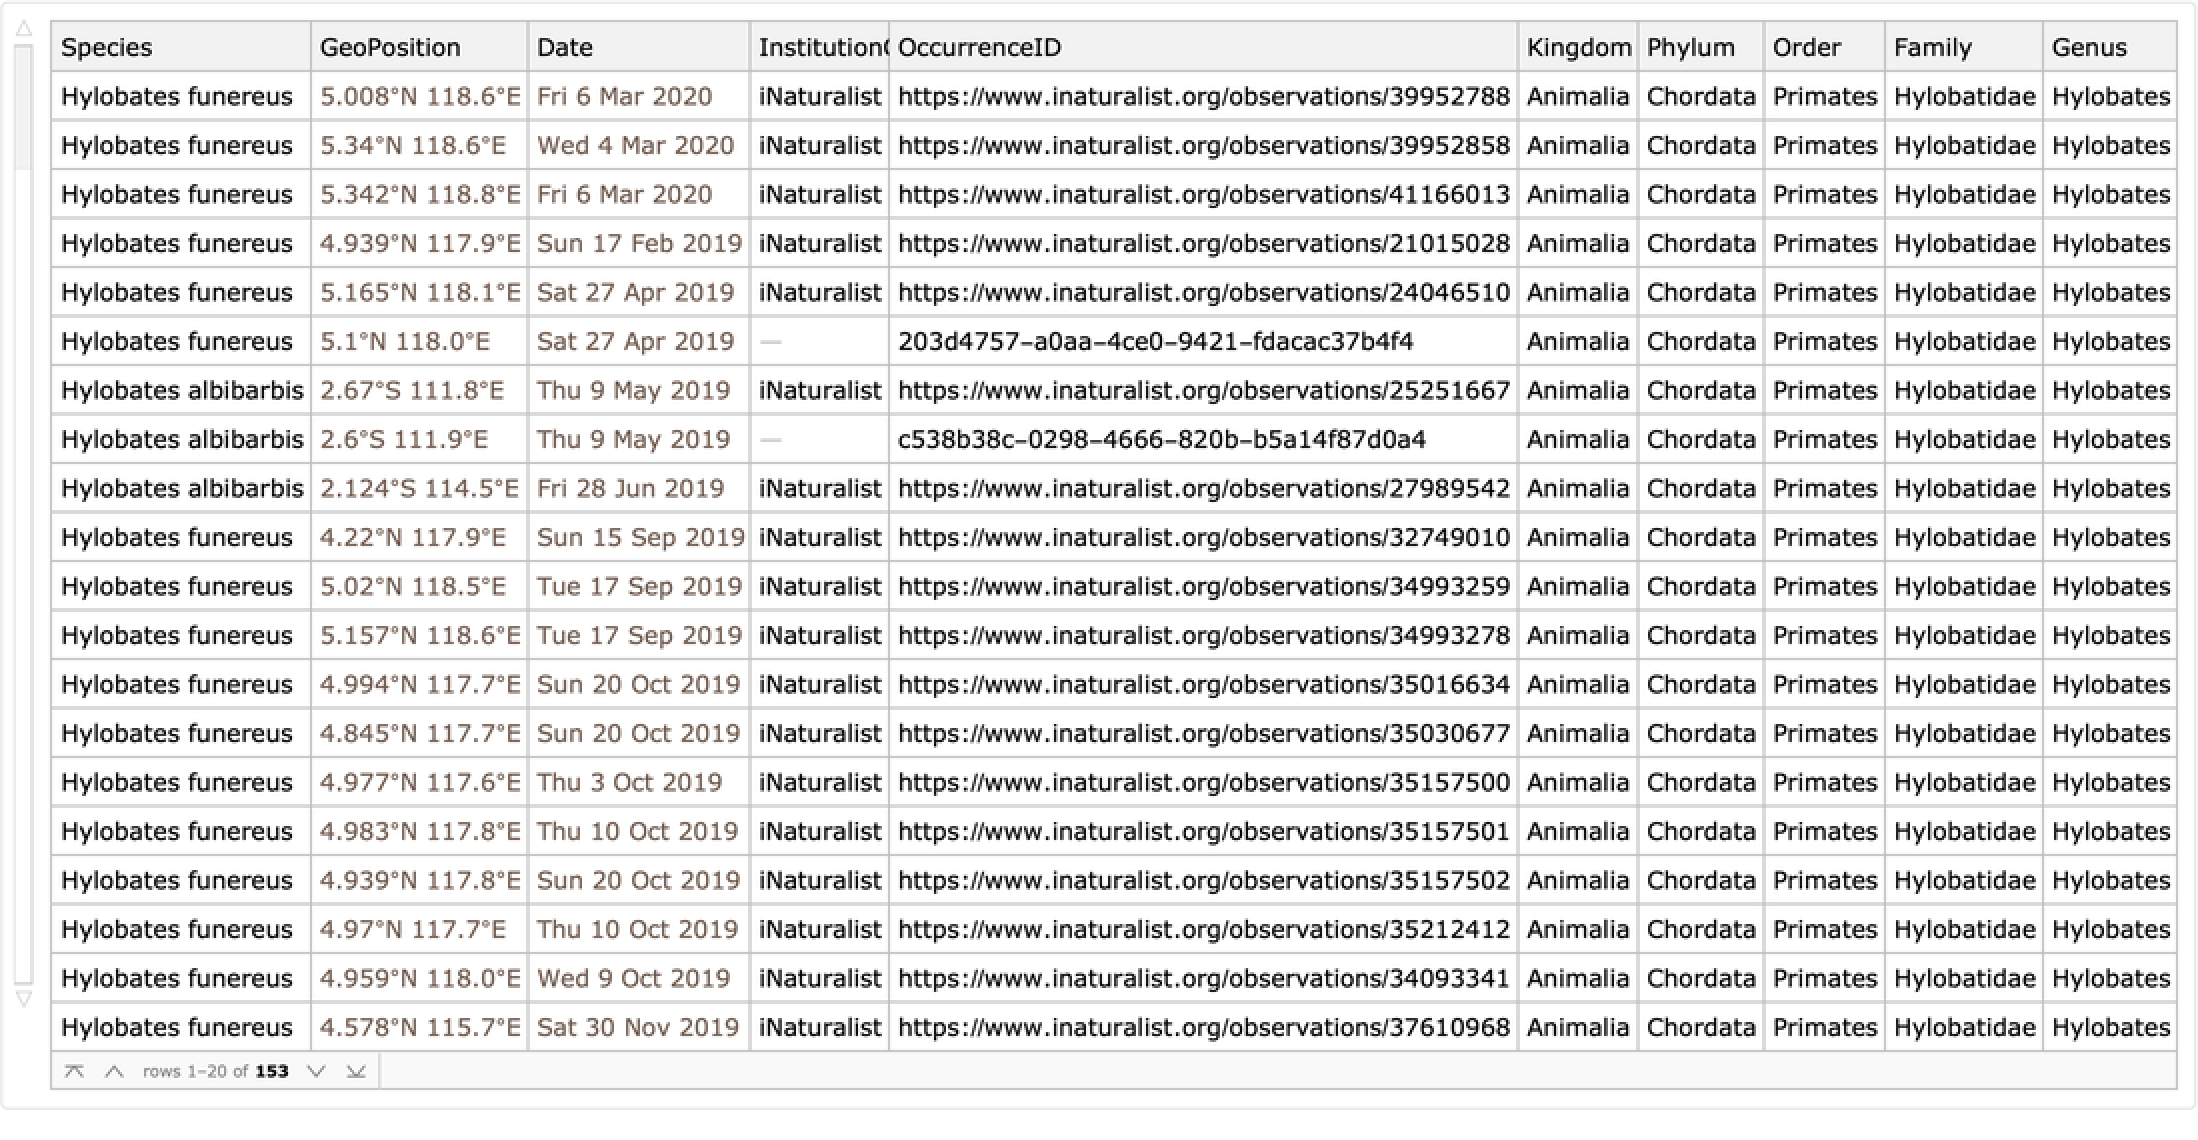Click date cell Wed 4 Mar 2020
The image size is (2198, 1140).
click(x=636, y=146)
